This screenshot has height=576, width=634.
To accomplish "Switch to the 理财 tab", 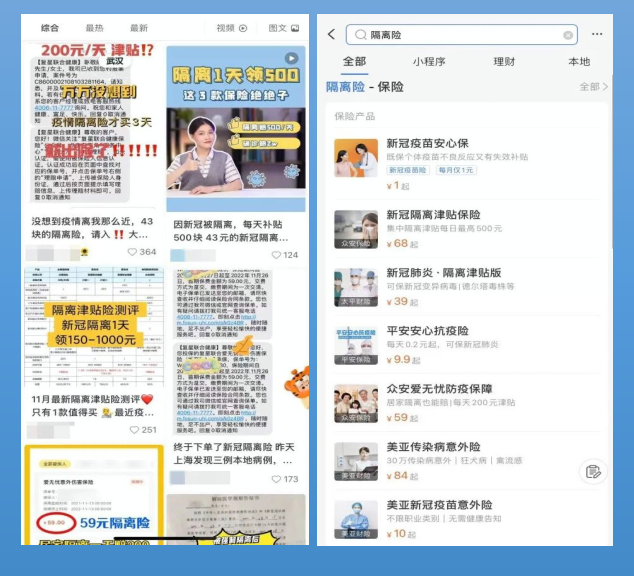I will click(504, 62).
